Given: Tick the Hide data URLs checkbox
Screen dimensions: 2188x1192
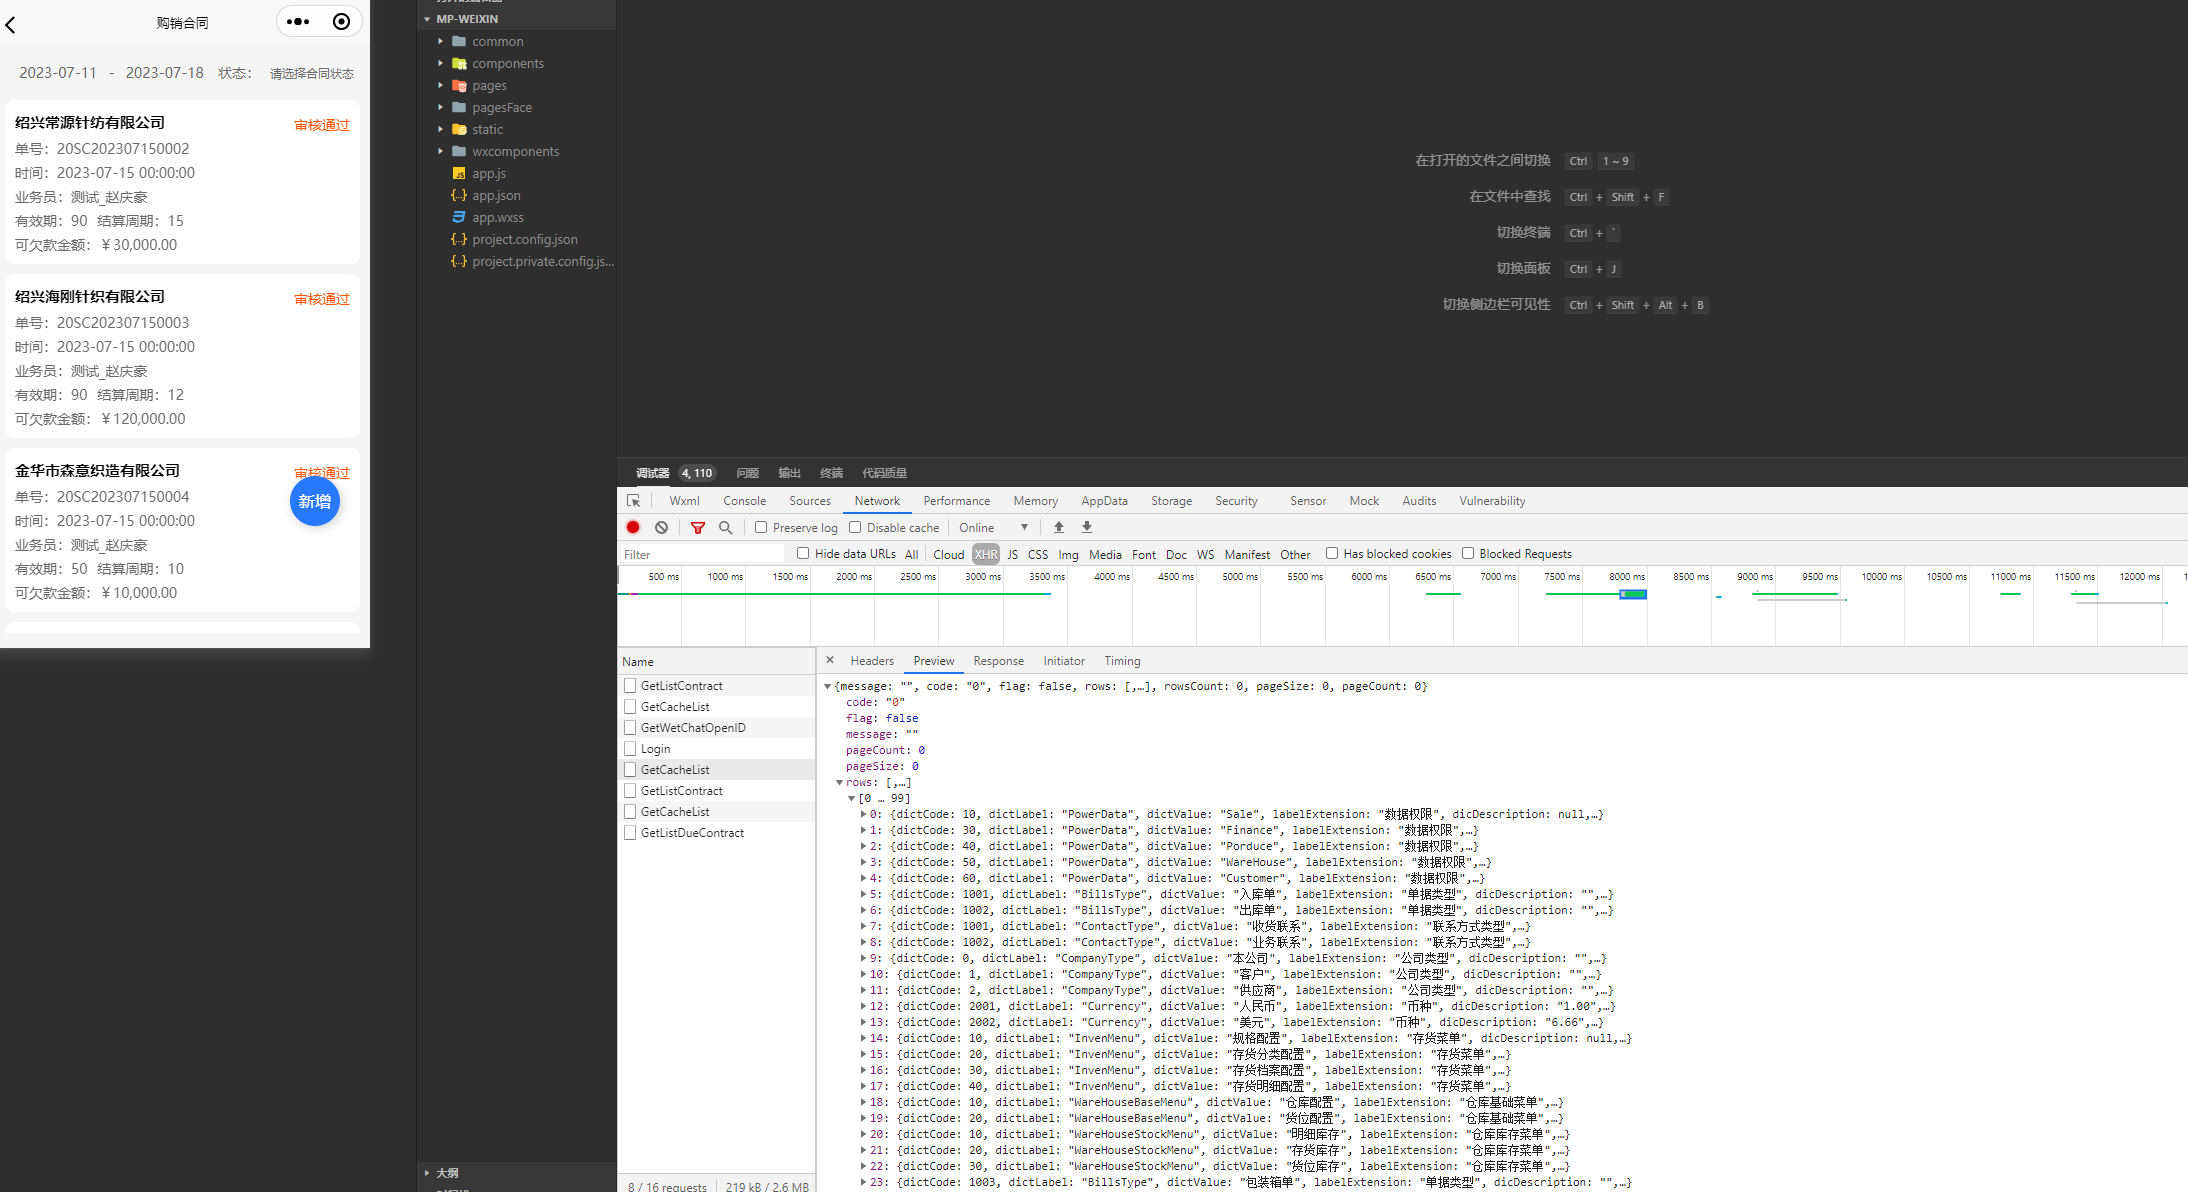Looking at the screenshot, I should pos(803,553).
